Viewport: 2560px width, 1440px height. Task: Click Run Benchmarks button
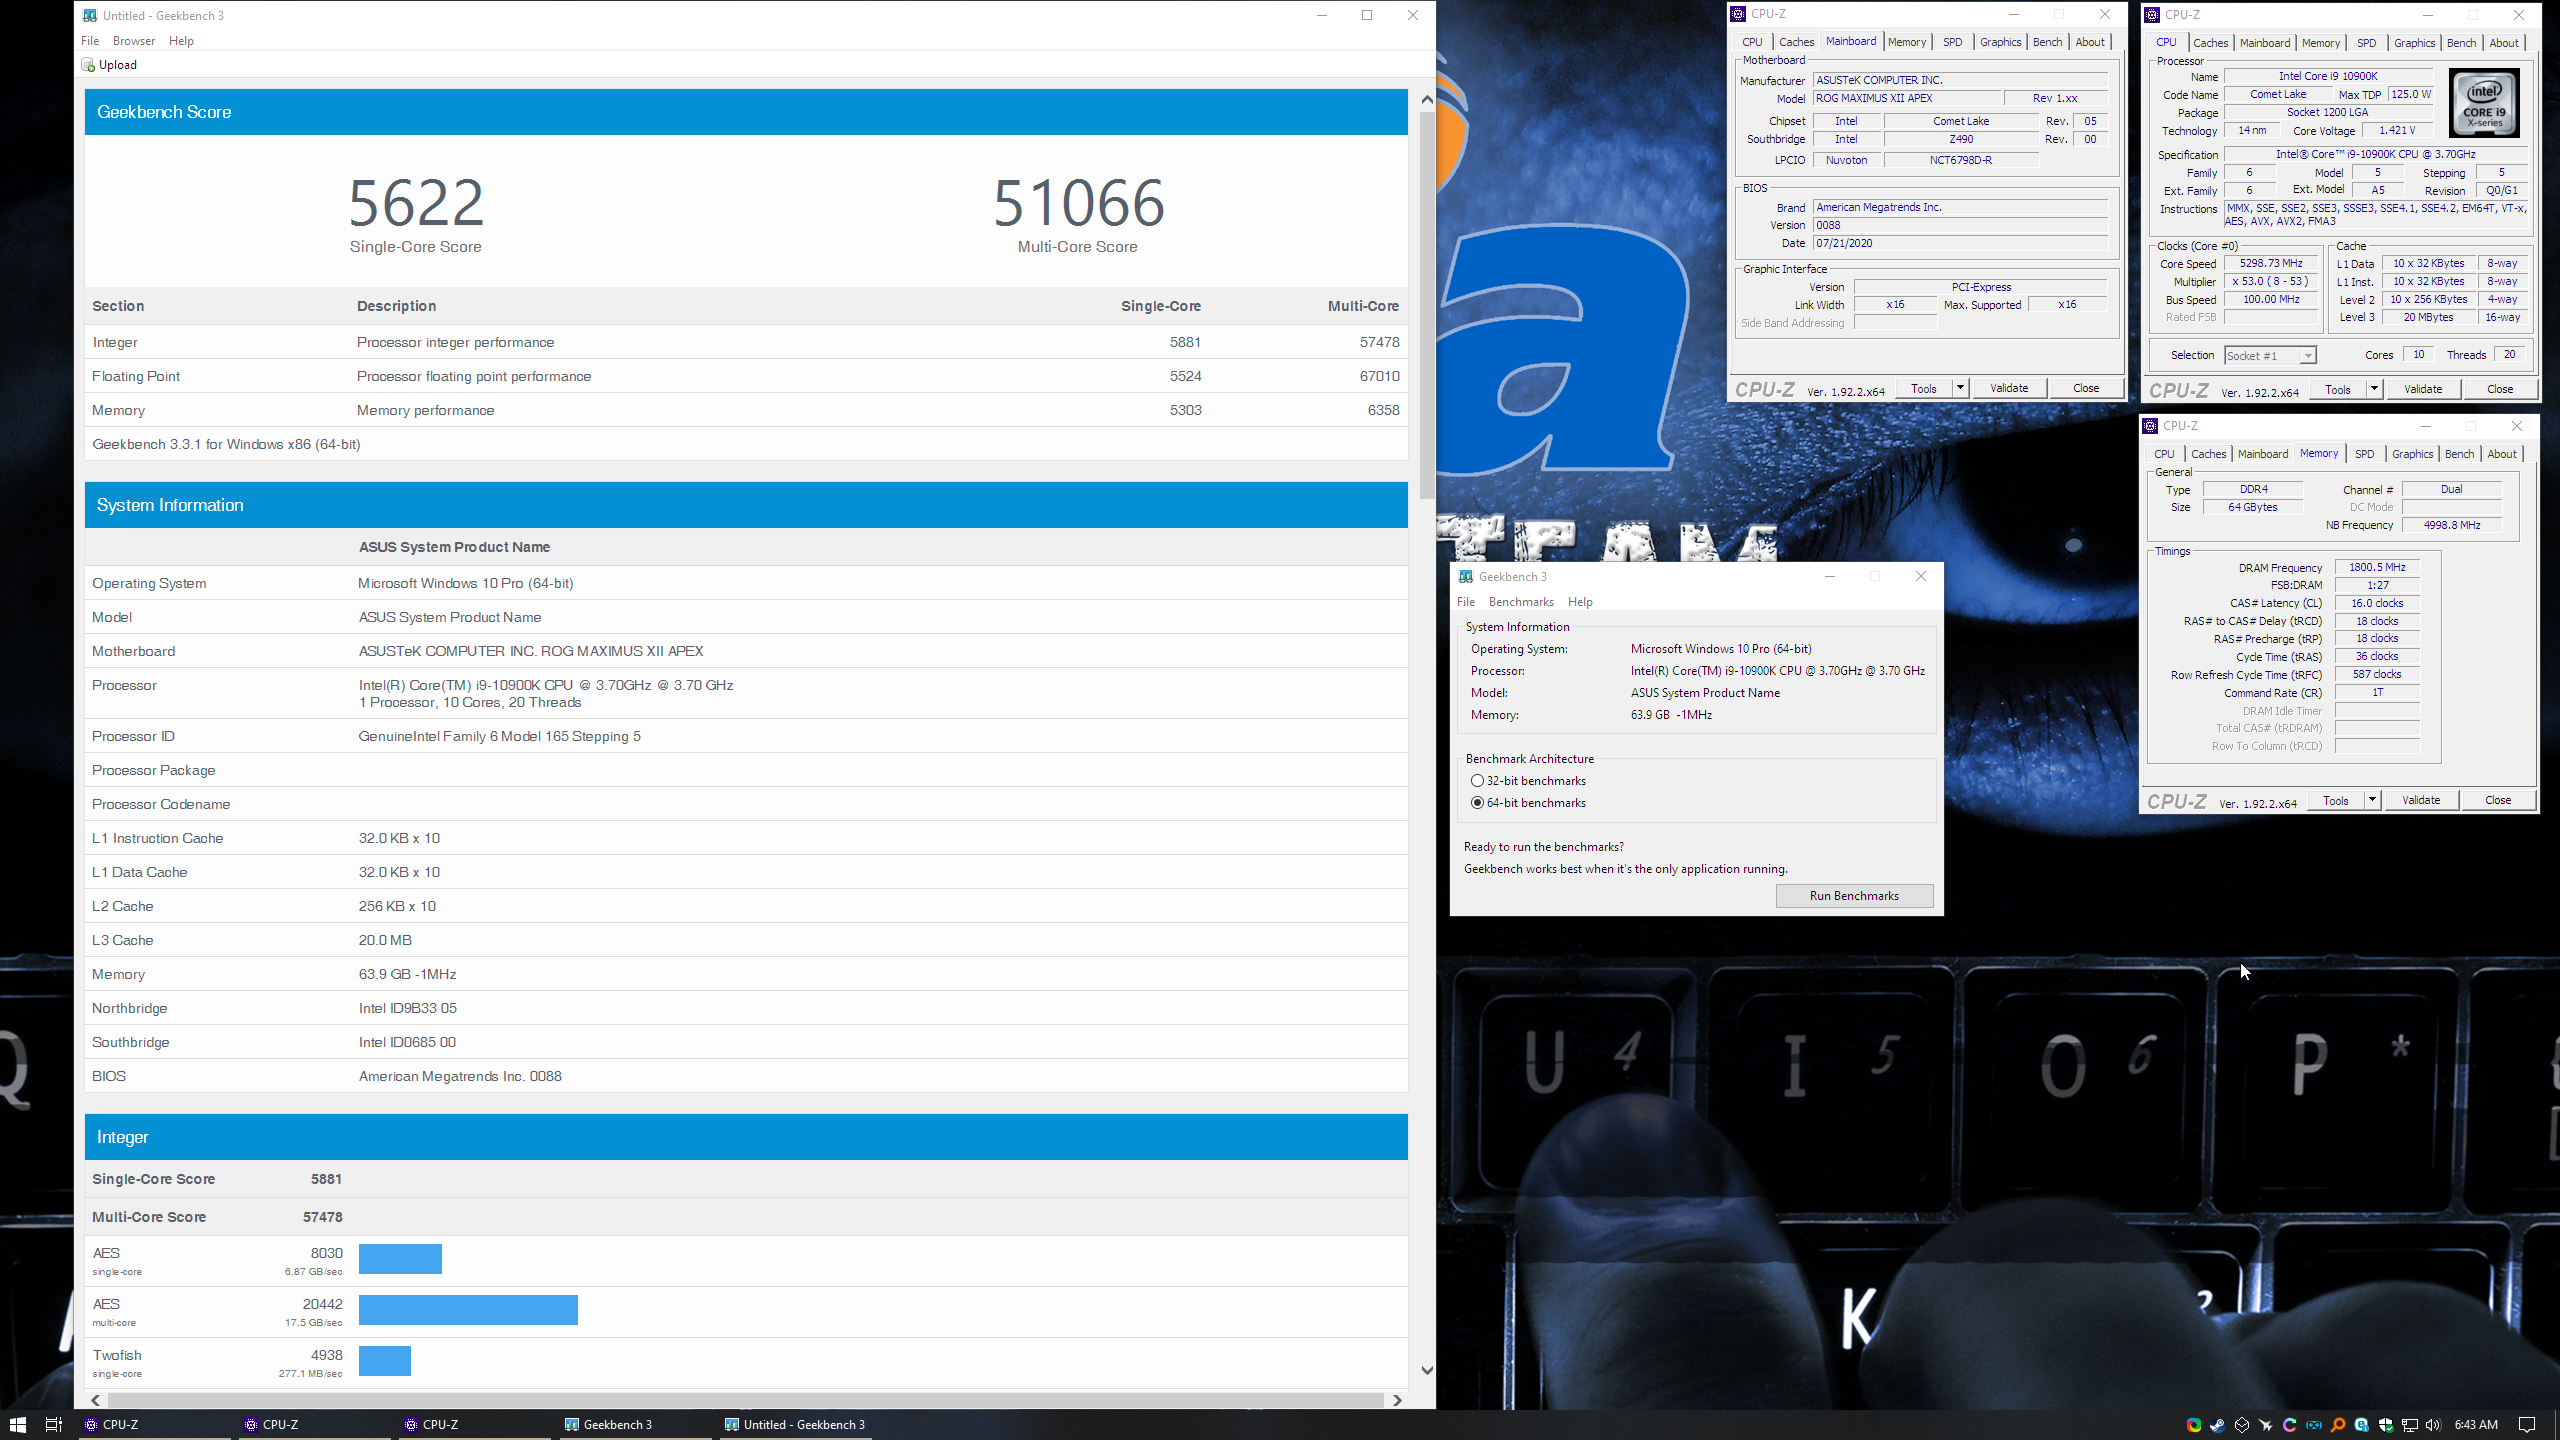point(1854,896)
